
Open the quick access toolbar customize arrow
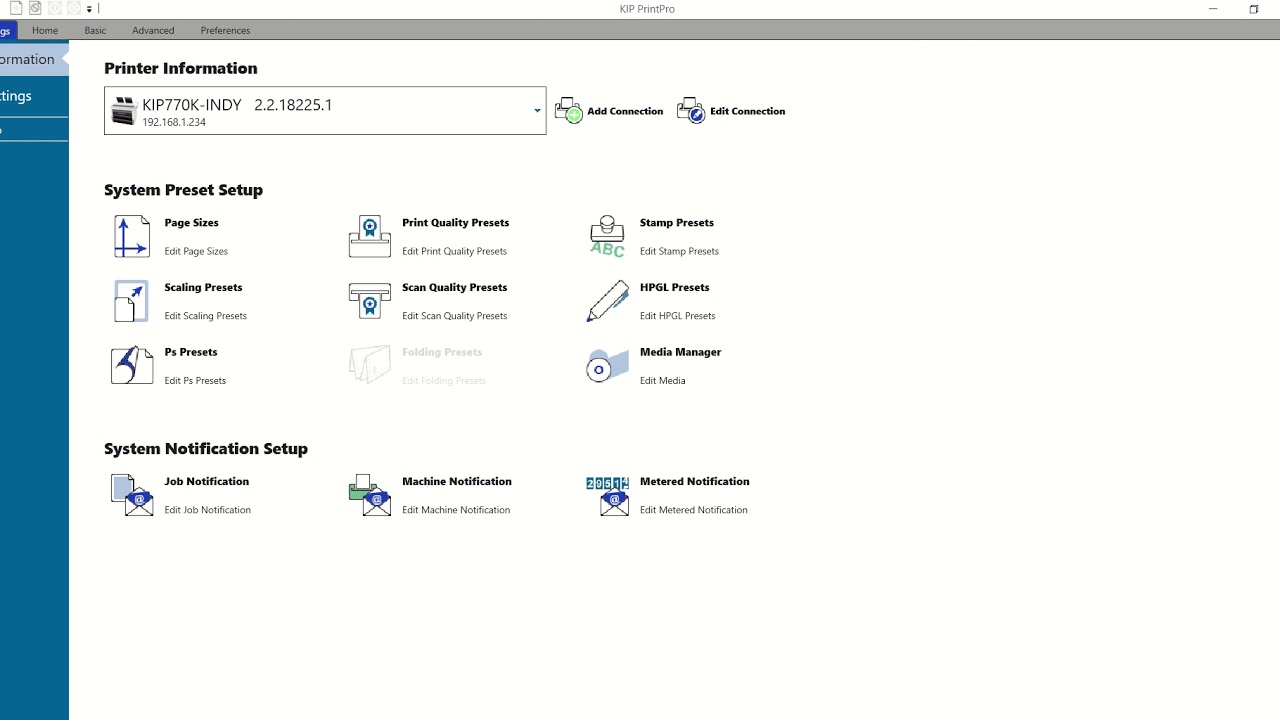pos(89,9)
